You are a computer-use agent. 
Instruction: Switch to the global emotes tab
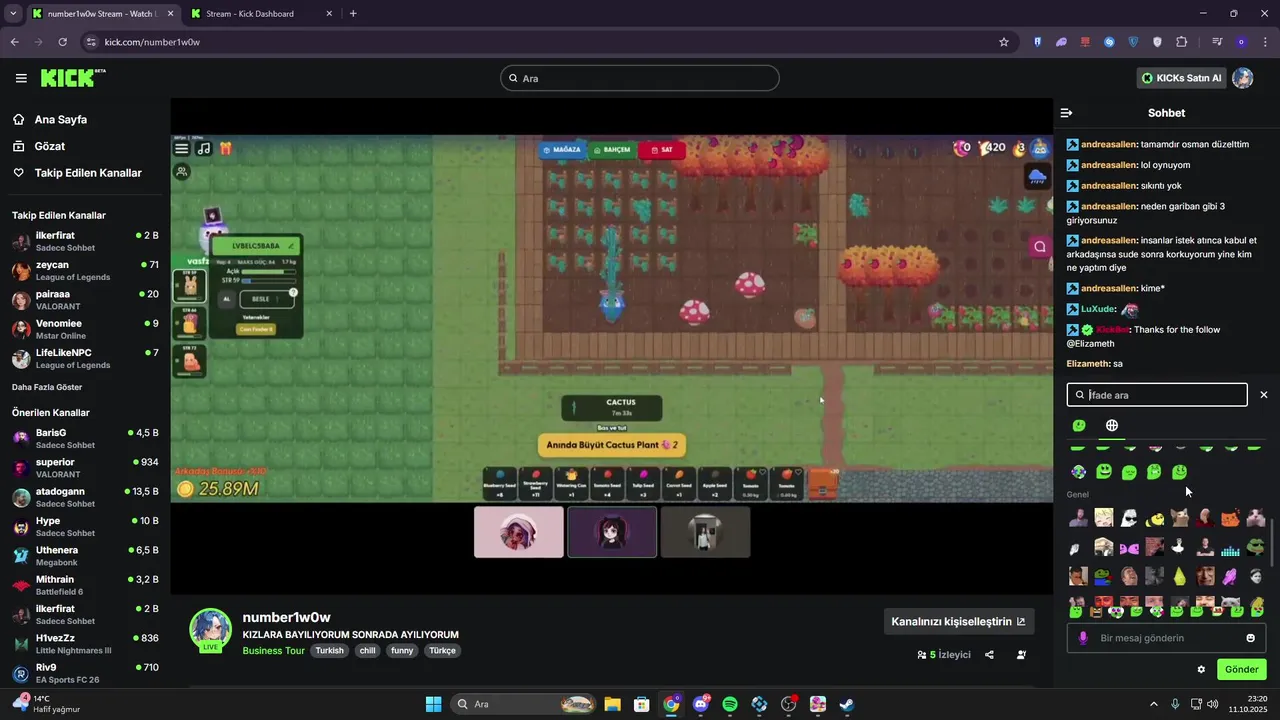pyautogui.click(x=1111, y=426)
